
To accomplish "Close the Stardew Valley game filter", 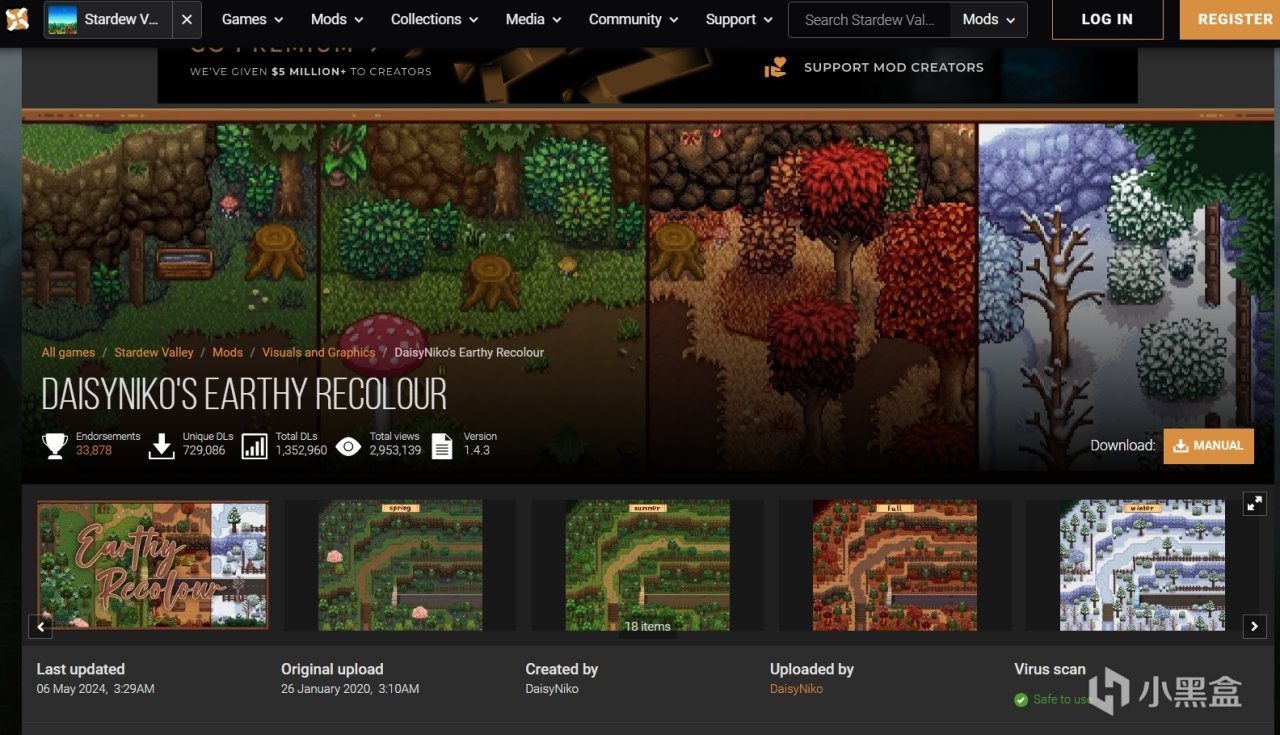I will click(187, 19).
